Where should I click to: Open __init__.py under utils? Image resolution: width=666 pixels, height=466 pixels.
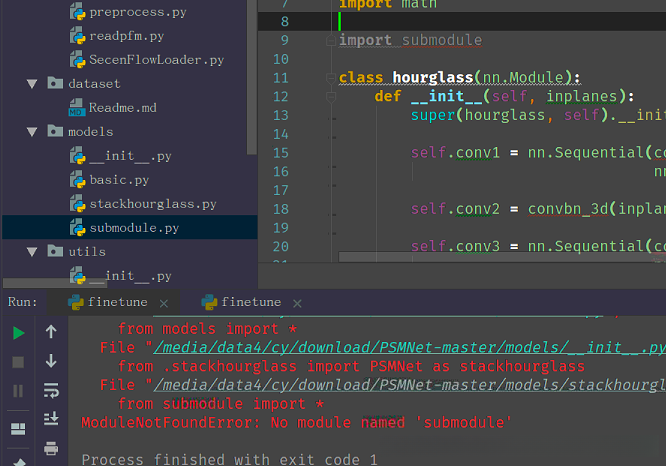click(x=130, y=276)
